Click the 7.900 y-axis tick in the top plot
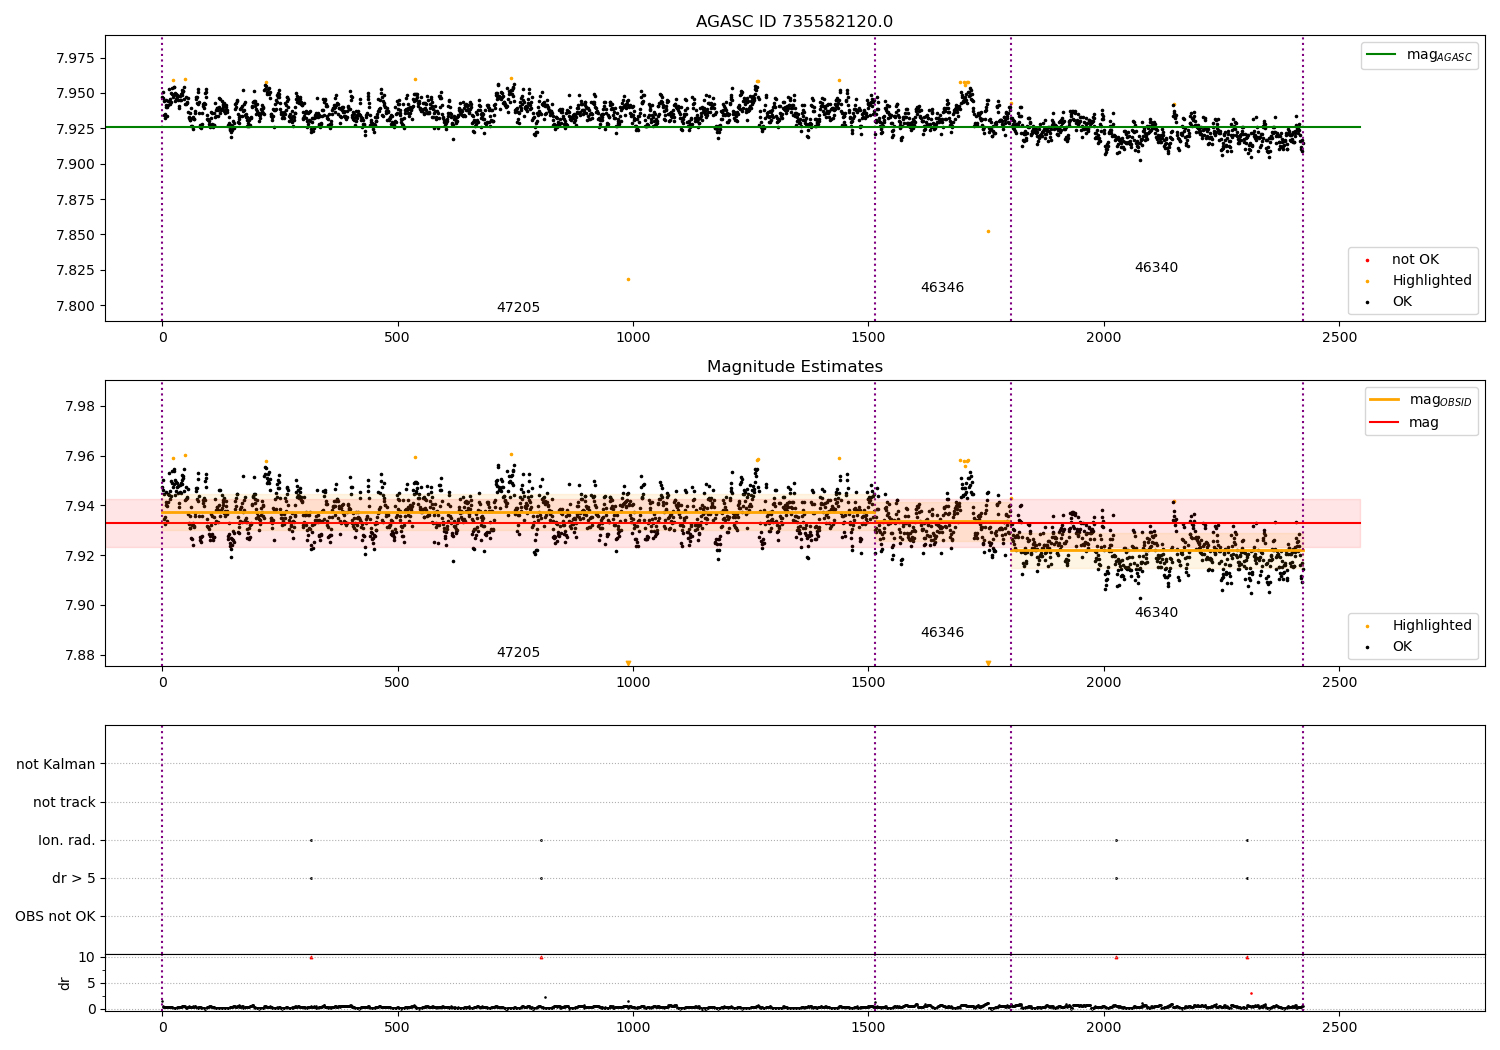1500x1050 pixels. click(75, 165)
